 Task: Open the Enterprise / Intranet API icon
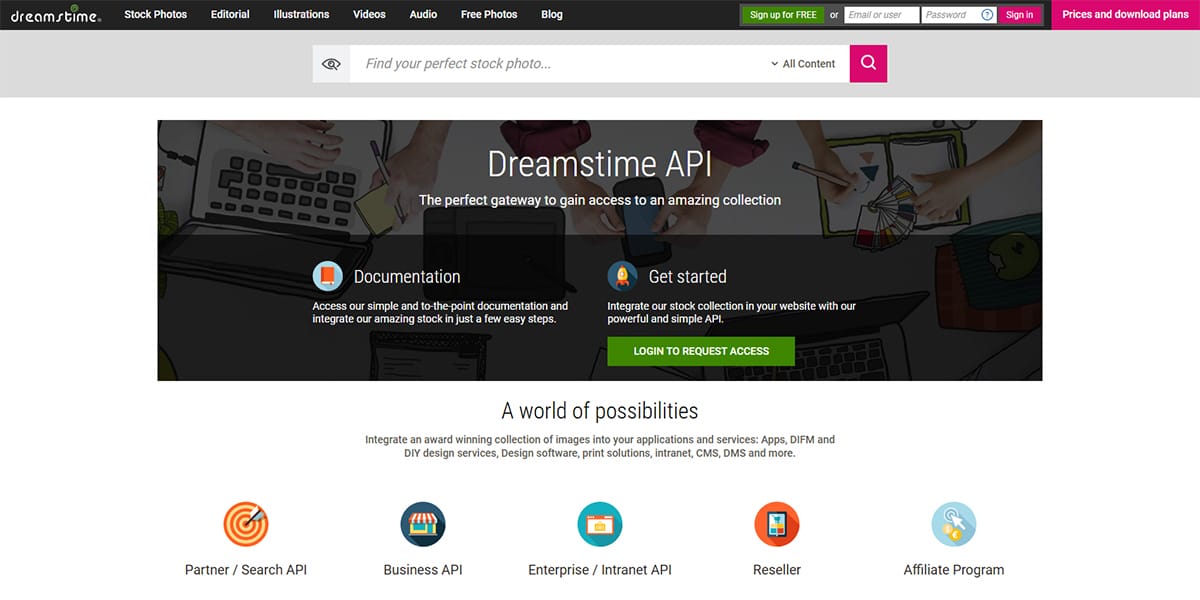tap(600, 524)
